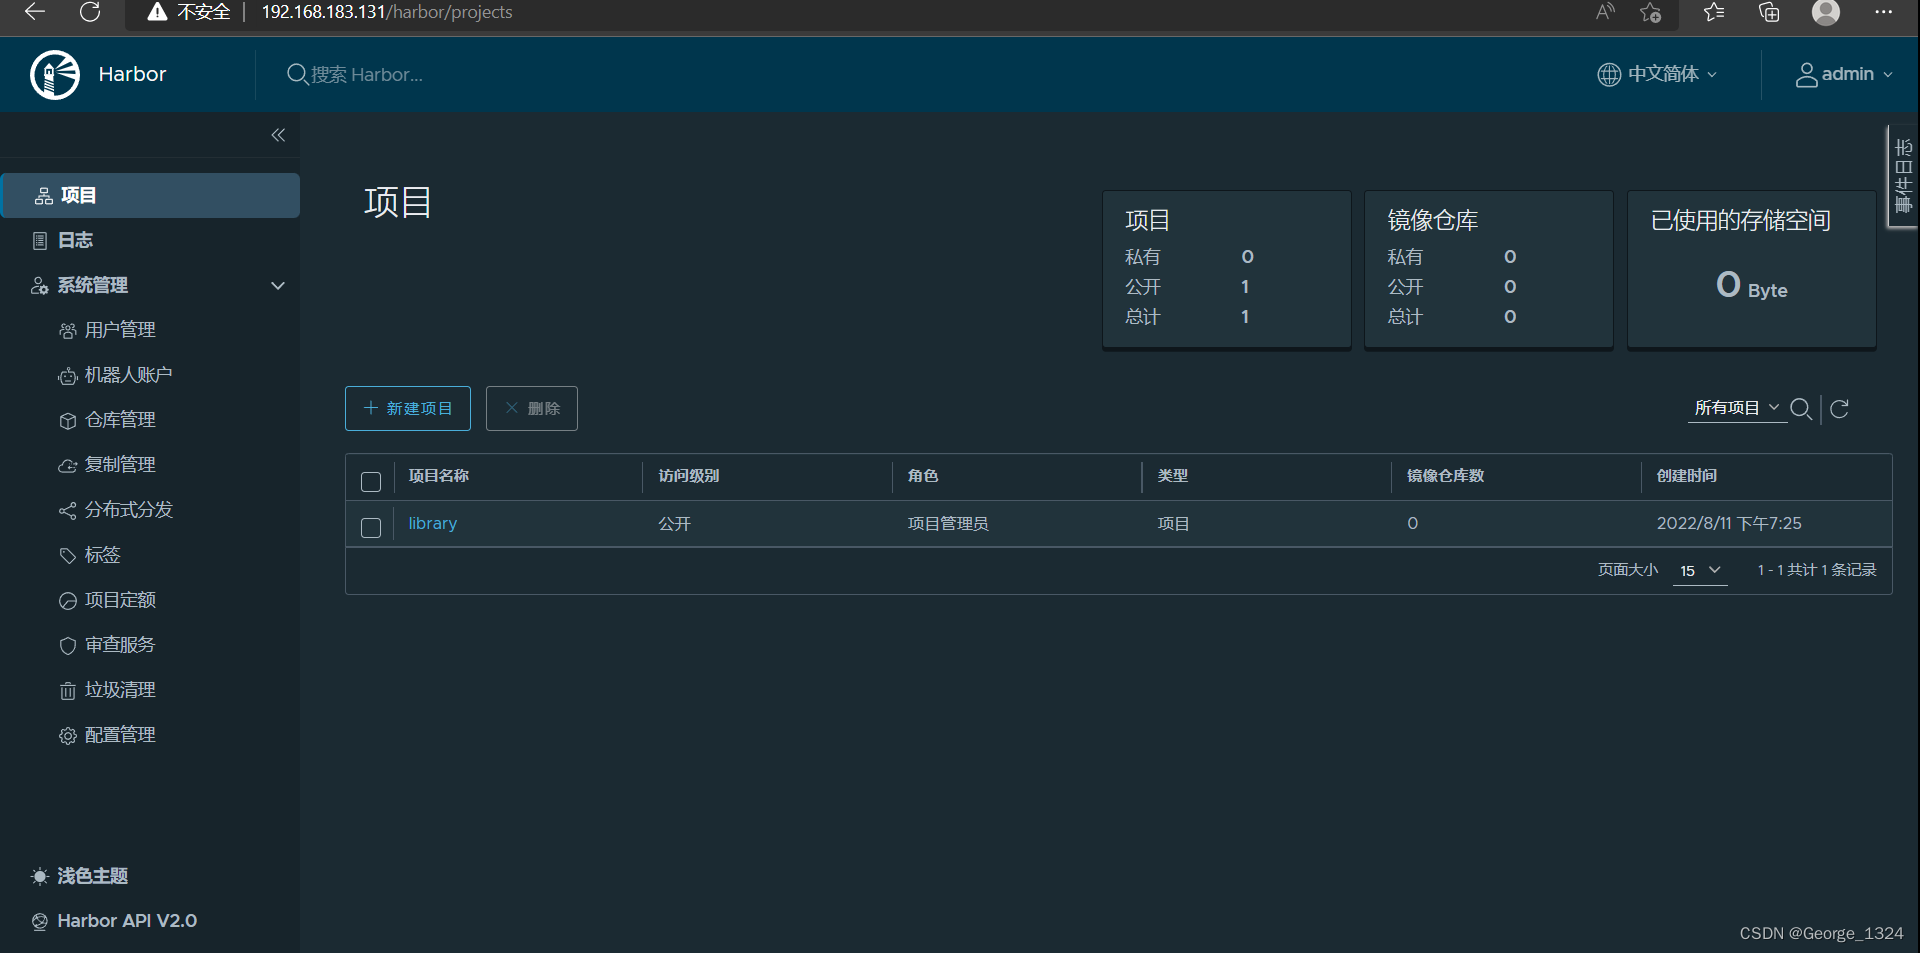This screenshot has width=1920, height=953.
Task: Sort by 创建时间 column header
Action: tap(1687, 476)
